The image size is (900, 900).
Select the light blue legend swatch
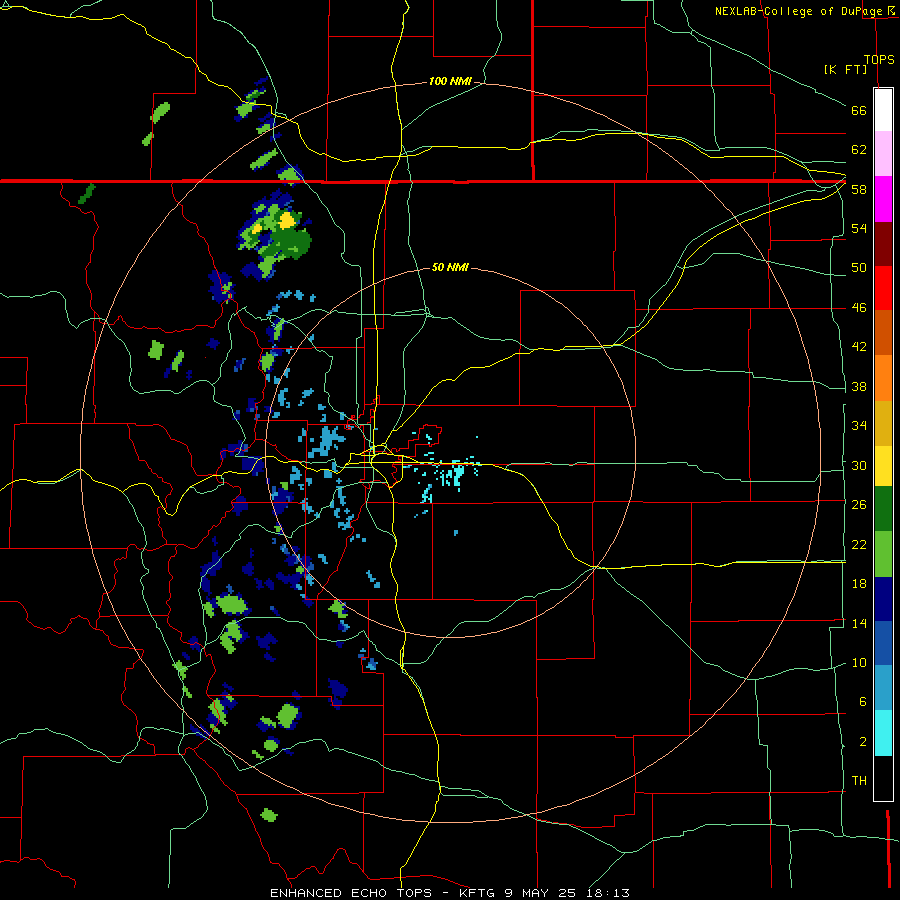click(883, 688)
